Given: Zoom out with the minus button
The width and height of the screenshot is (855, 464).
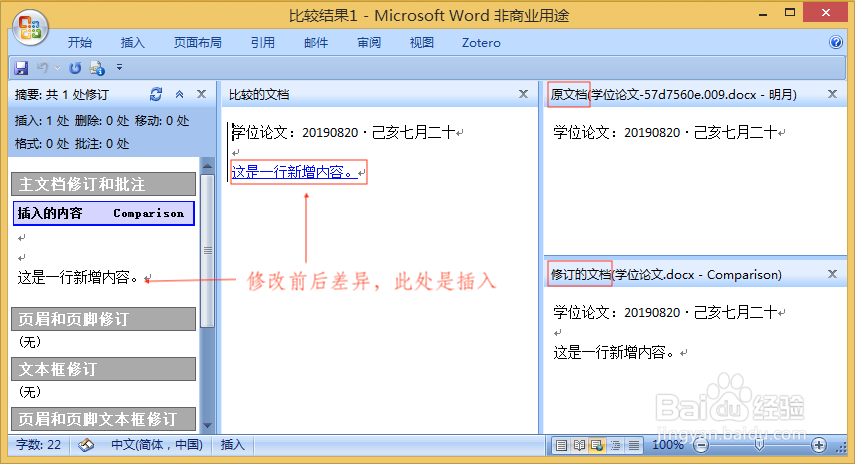Looking at the screenshot, I should pyautogui.click(x=701, y=445).
